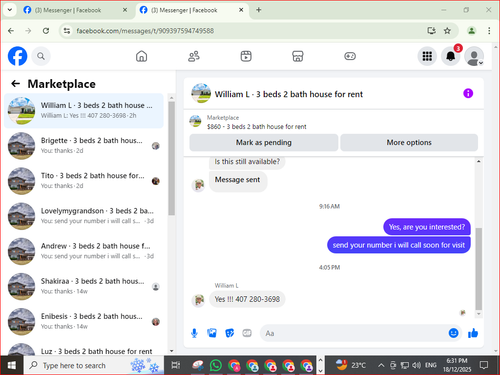
Task: Click William L's avatar beside last message
Action: 198,300
